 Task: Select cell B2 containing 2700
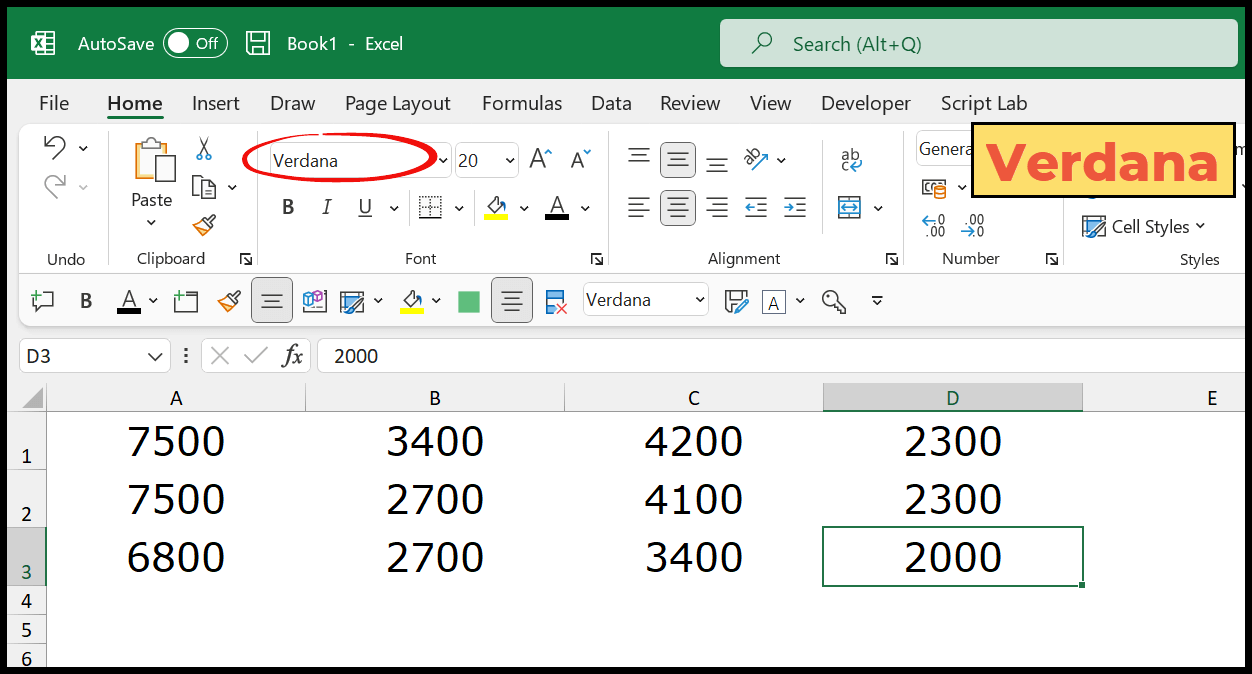(435, 499)
